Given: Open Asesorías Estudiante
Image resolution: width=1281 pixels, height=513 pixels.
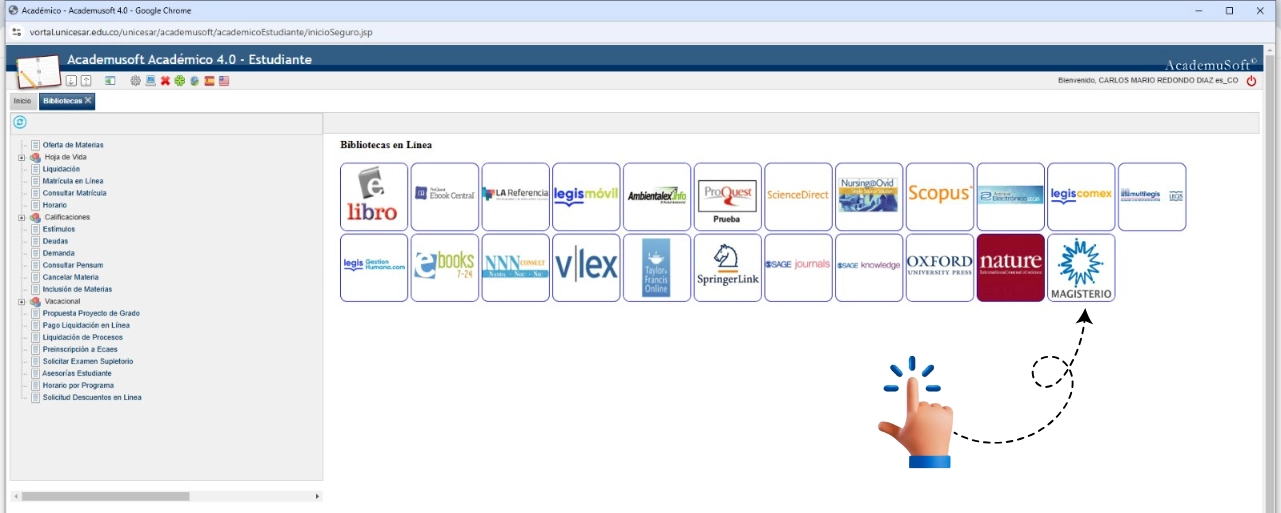Looking at the screenshot, I should point(77,373).
